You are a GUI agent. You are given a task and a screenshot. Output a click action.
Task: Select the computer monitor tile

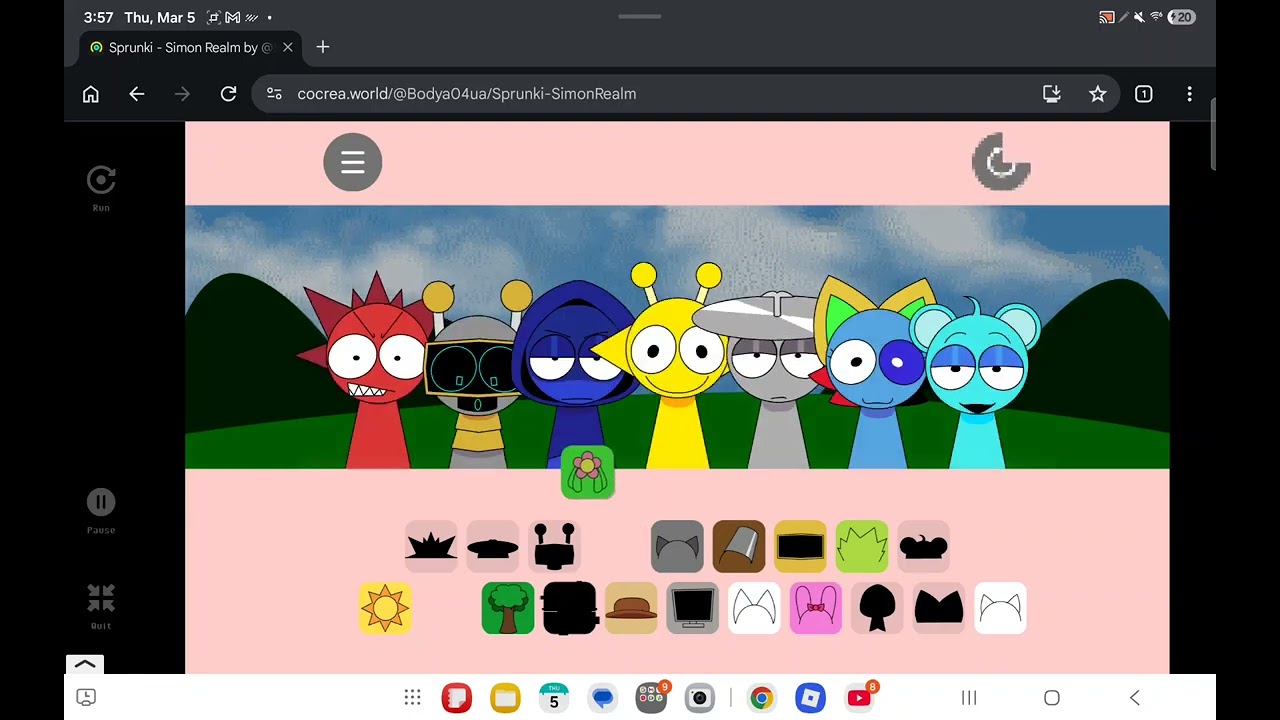coord(692,608)
